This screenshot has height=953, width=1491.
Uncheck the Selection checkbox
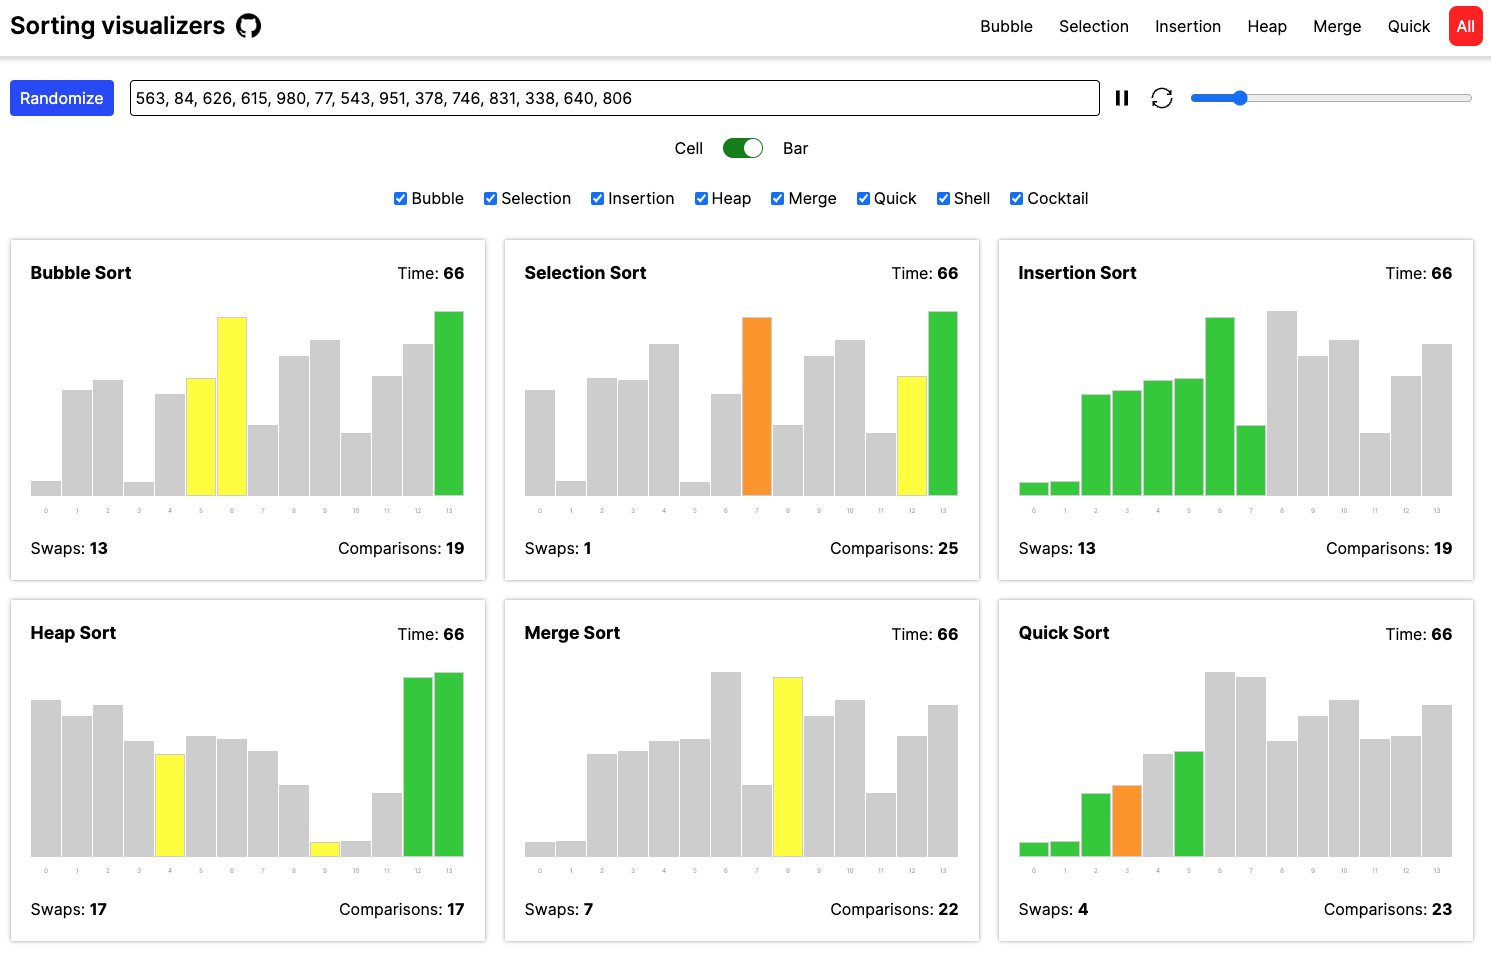(x=490, y=199)
